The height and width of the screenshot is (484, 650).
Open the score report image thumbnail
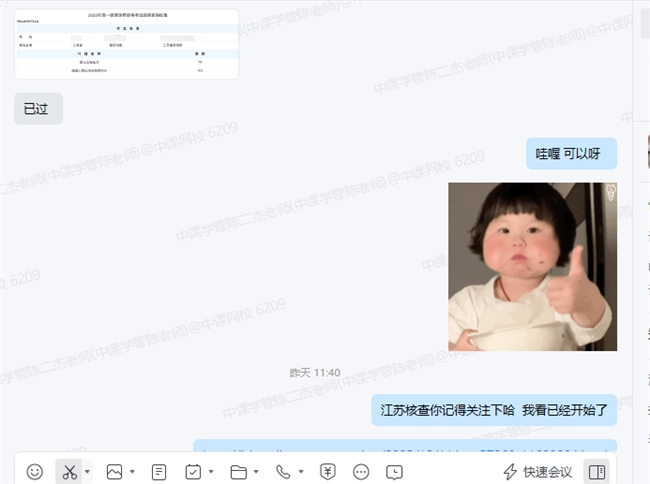127,43
